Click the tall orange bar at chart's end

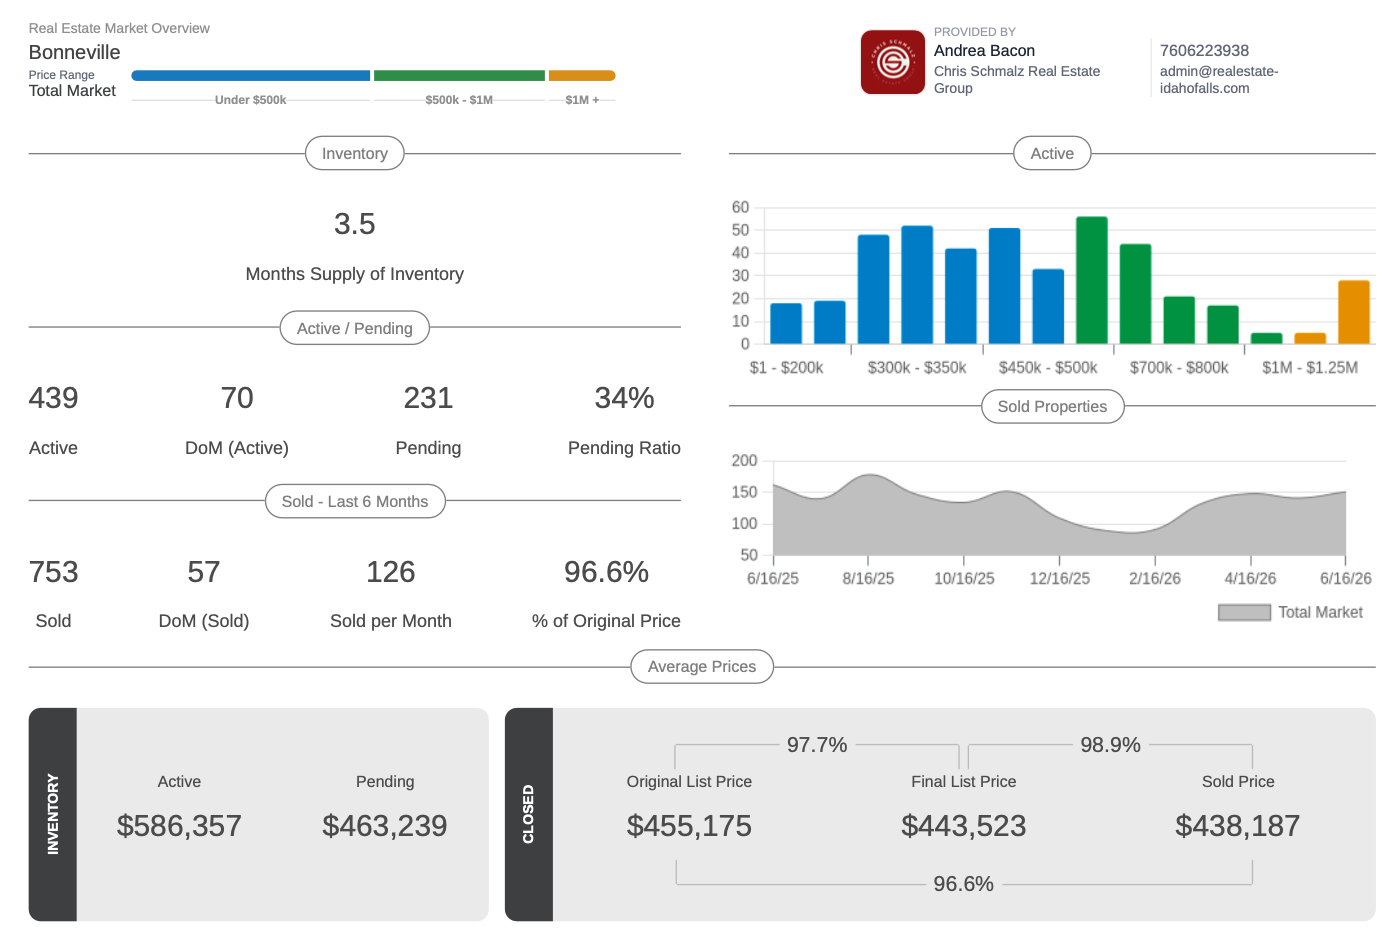pyautogui.click(x=1354, y=312)
